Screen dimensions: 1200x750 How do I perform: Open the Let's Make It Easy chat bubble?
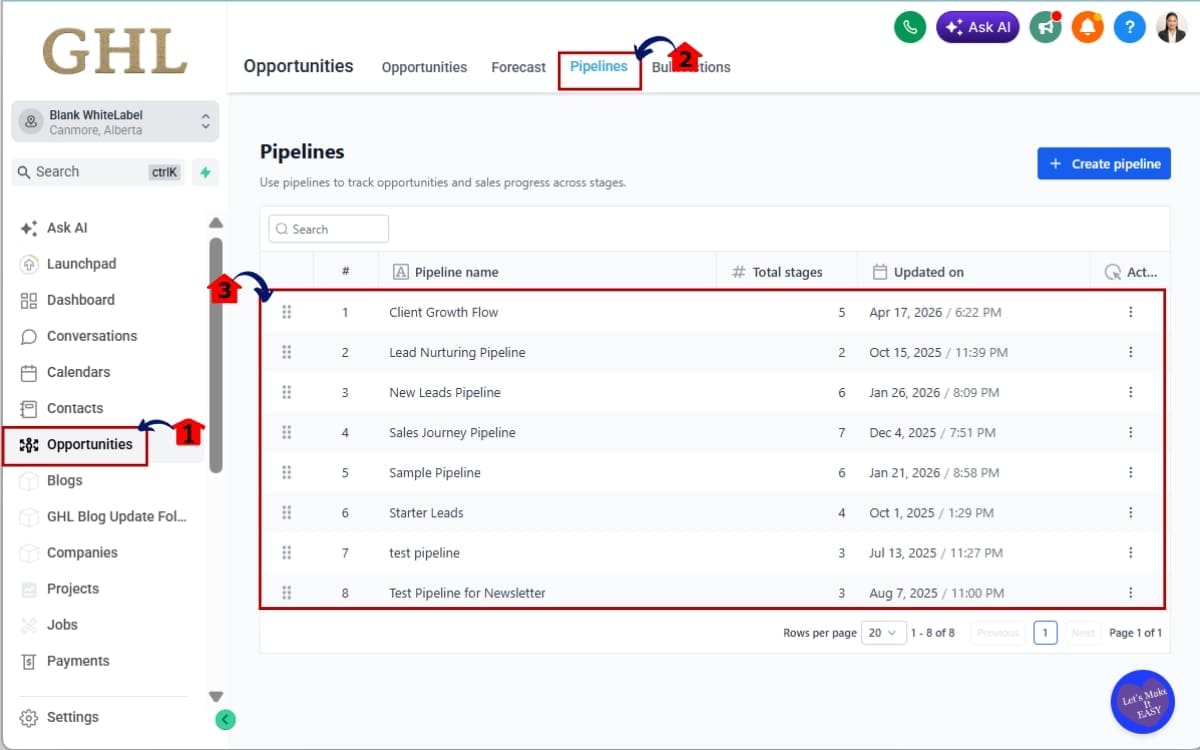(x=1142, y=701)
